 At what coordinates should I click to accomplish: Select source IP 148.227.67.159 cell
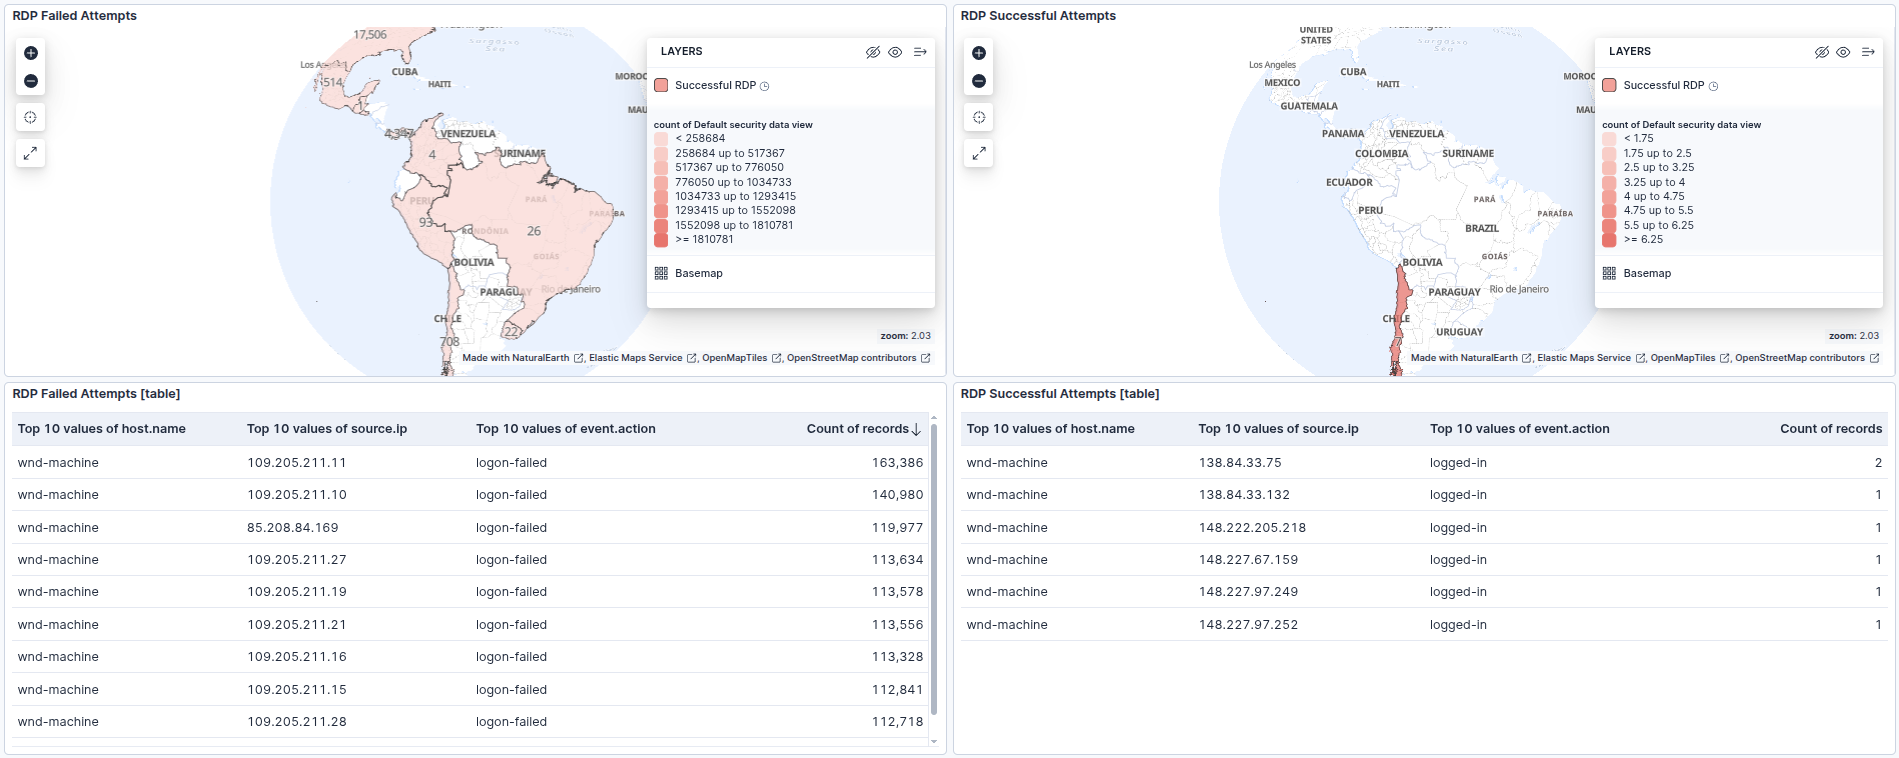1248,560
